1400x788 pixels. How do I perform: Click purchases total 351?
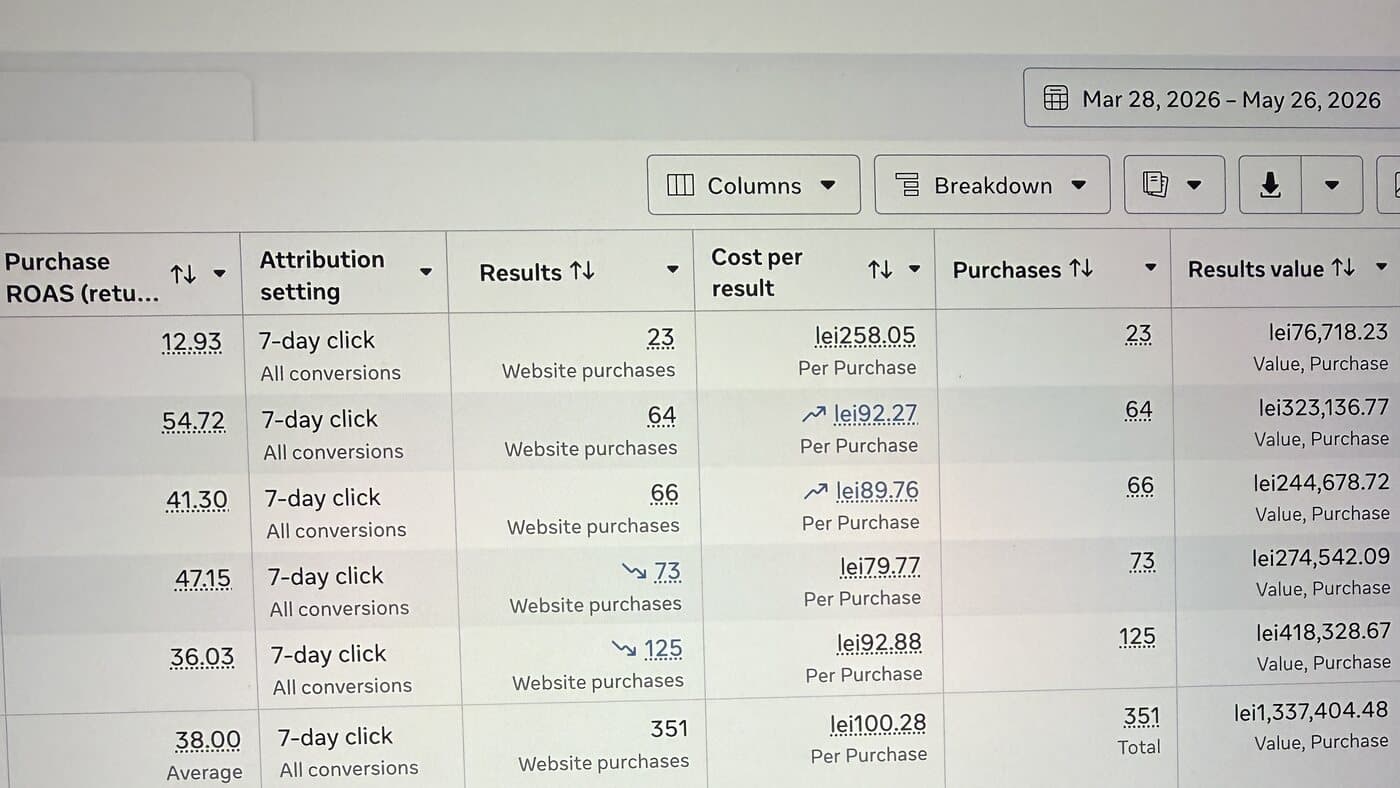click(x=1141, y=717)
